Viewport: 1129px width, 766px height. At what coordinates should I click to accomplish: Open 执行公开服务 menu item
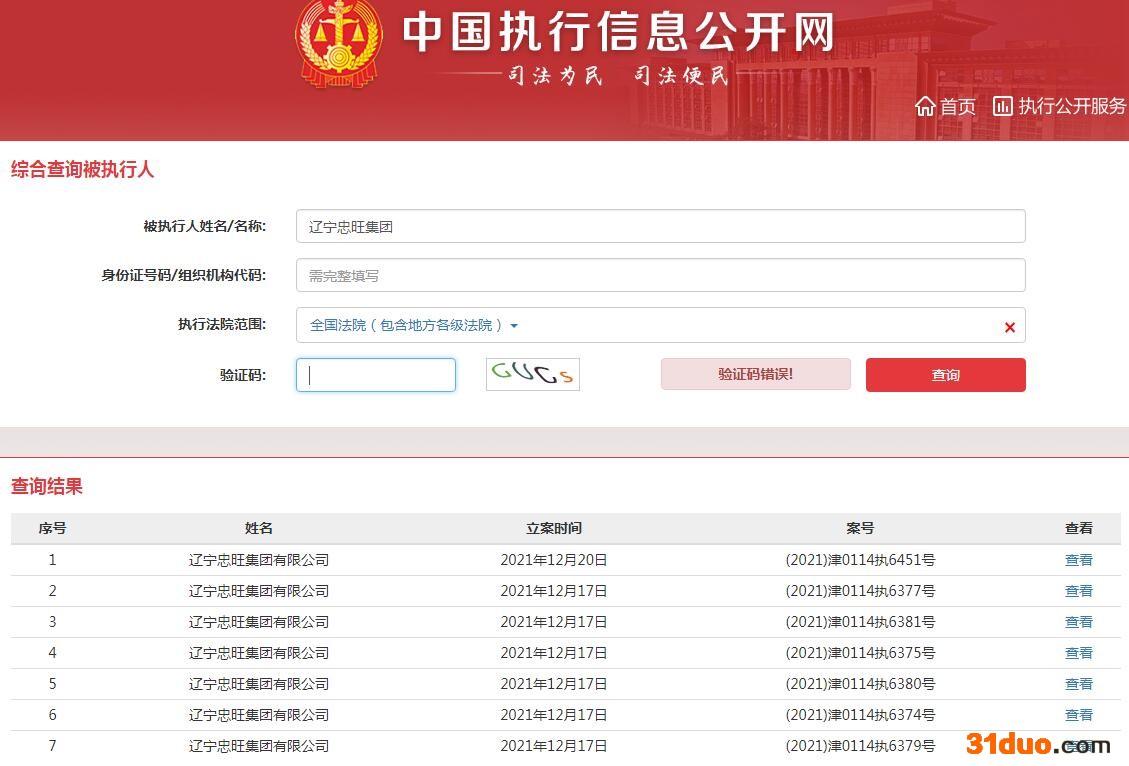tap(1071, 106)
